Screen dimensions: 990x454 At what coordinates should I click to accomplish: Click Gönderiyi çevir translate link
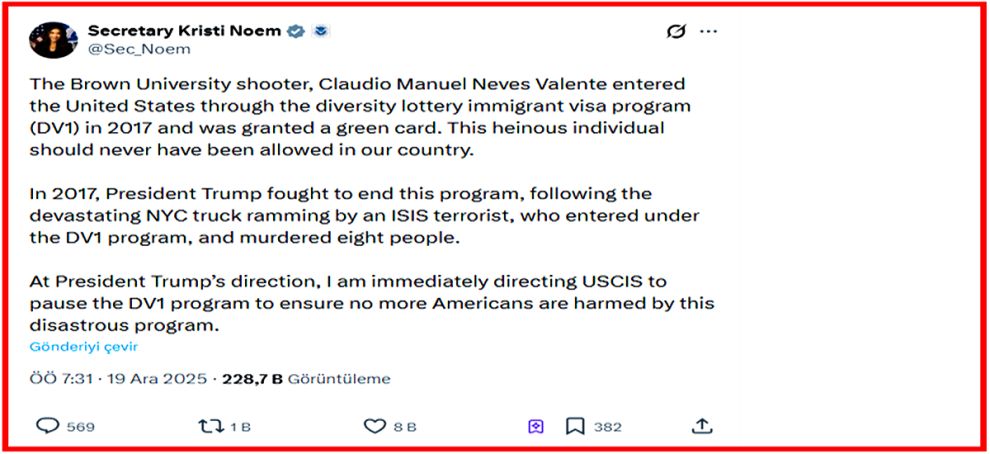click(83, 347)
